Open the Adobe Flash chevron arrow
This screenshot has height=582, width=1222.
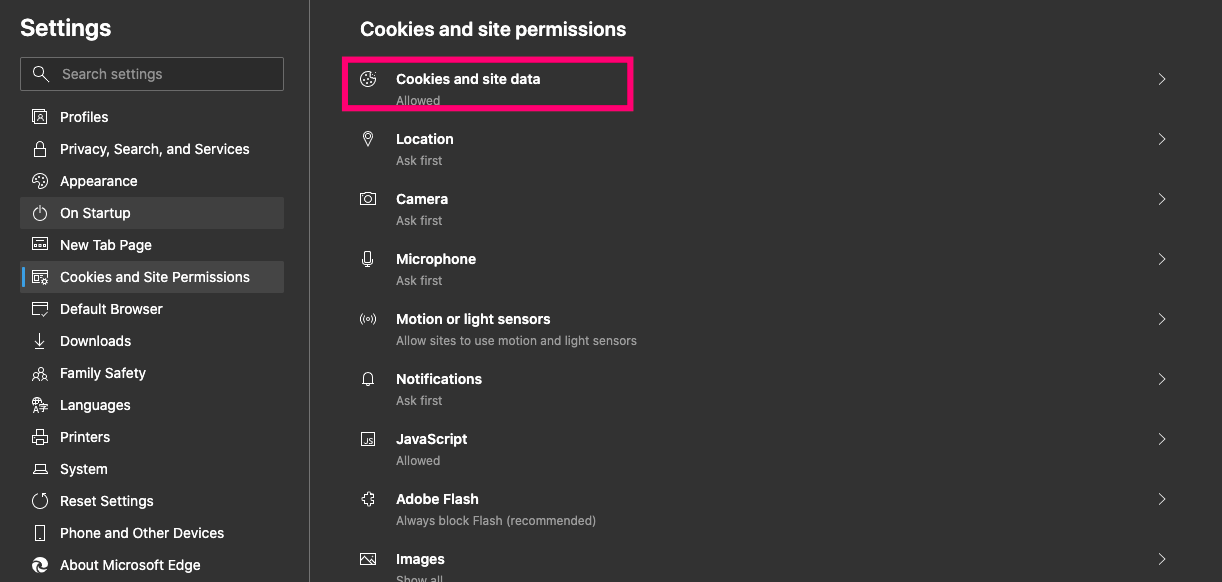pos(1161,499)
